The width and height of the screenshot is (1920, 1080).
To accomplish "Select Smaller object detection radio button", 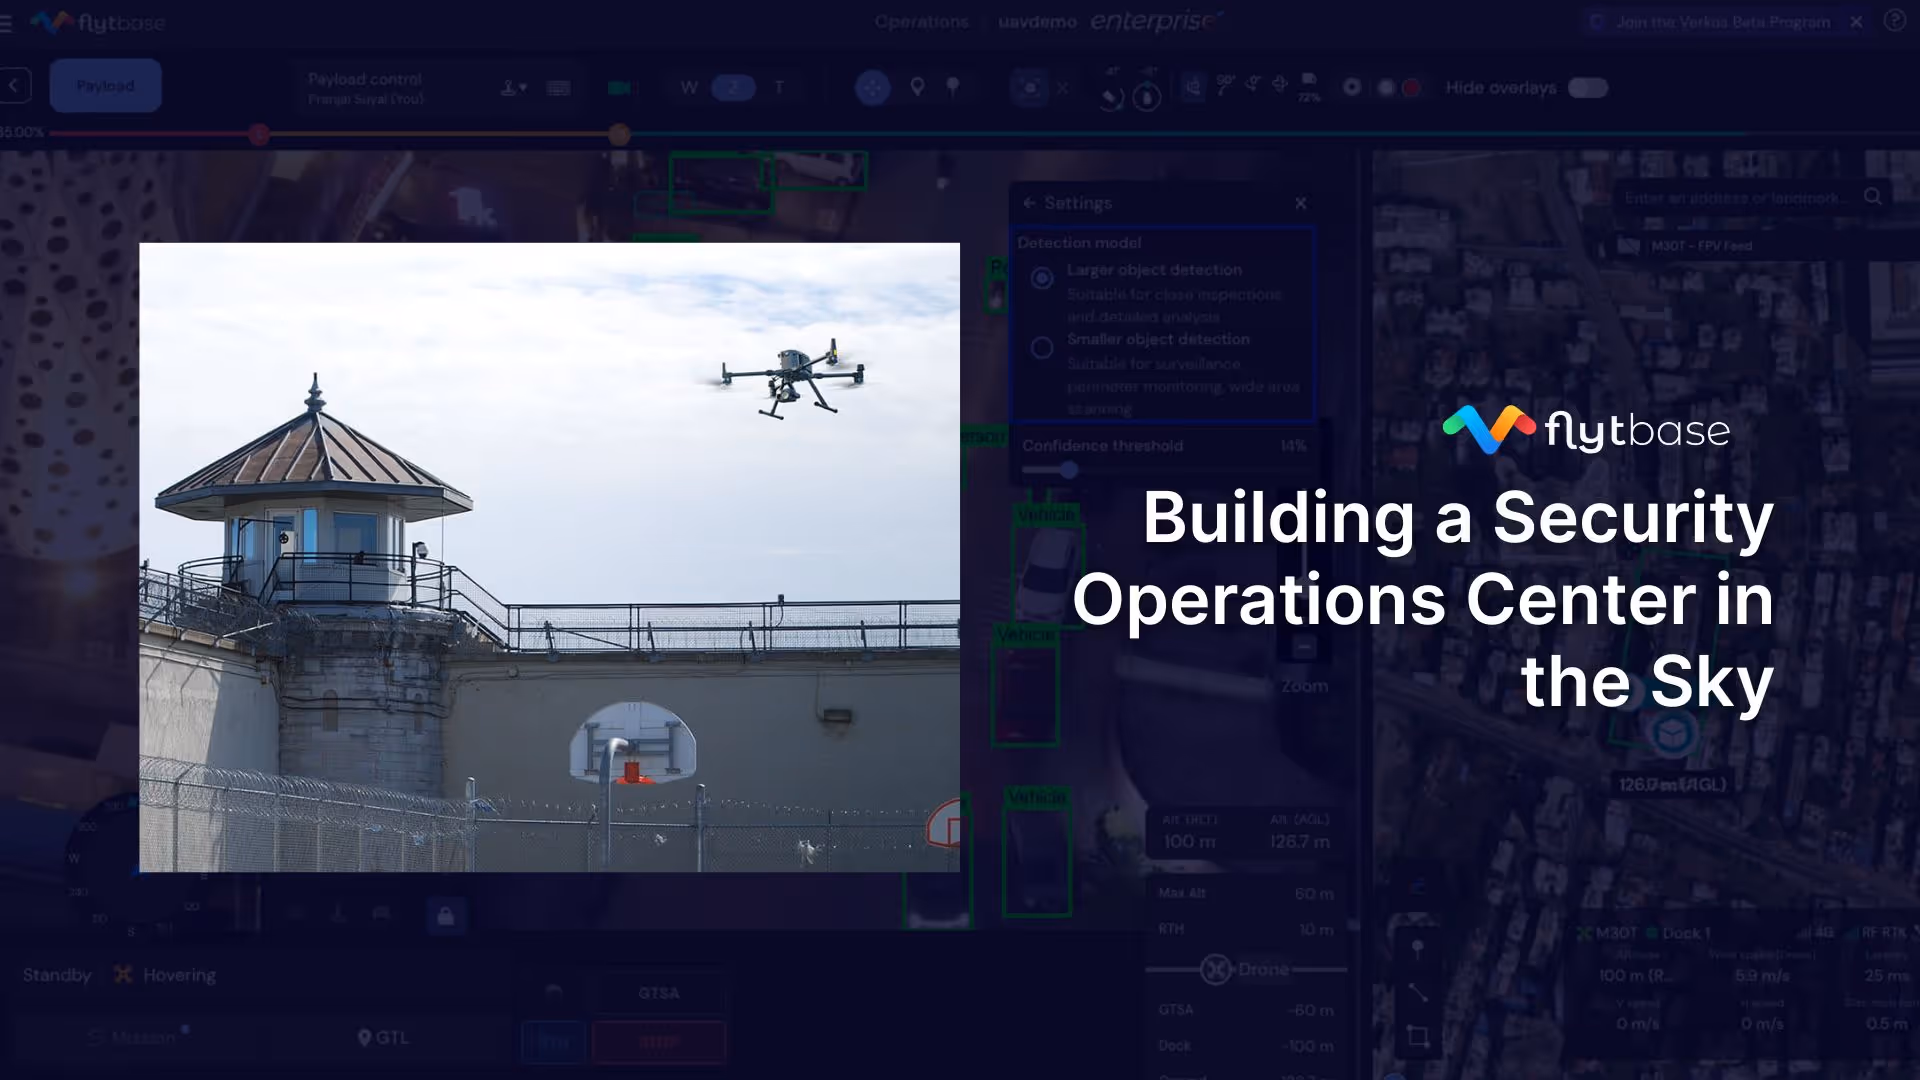I will 1042,348.
